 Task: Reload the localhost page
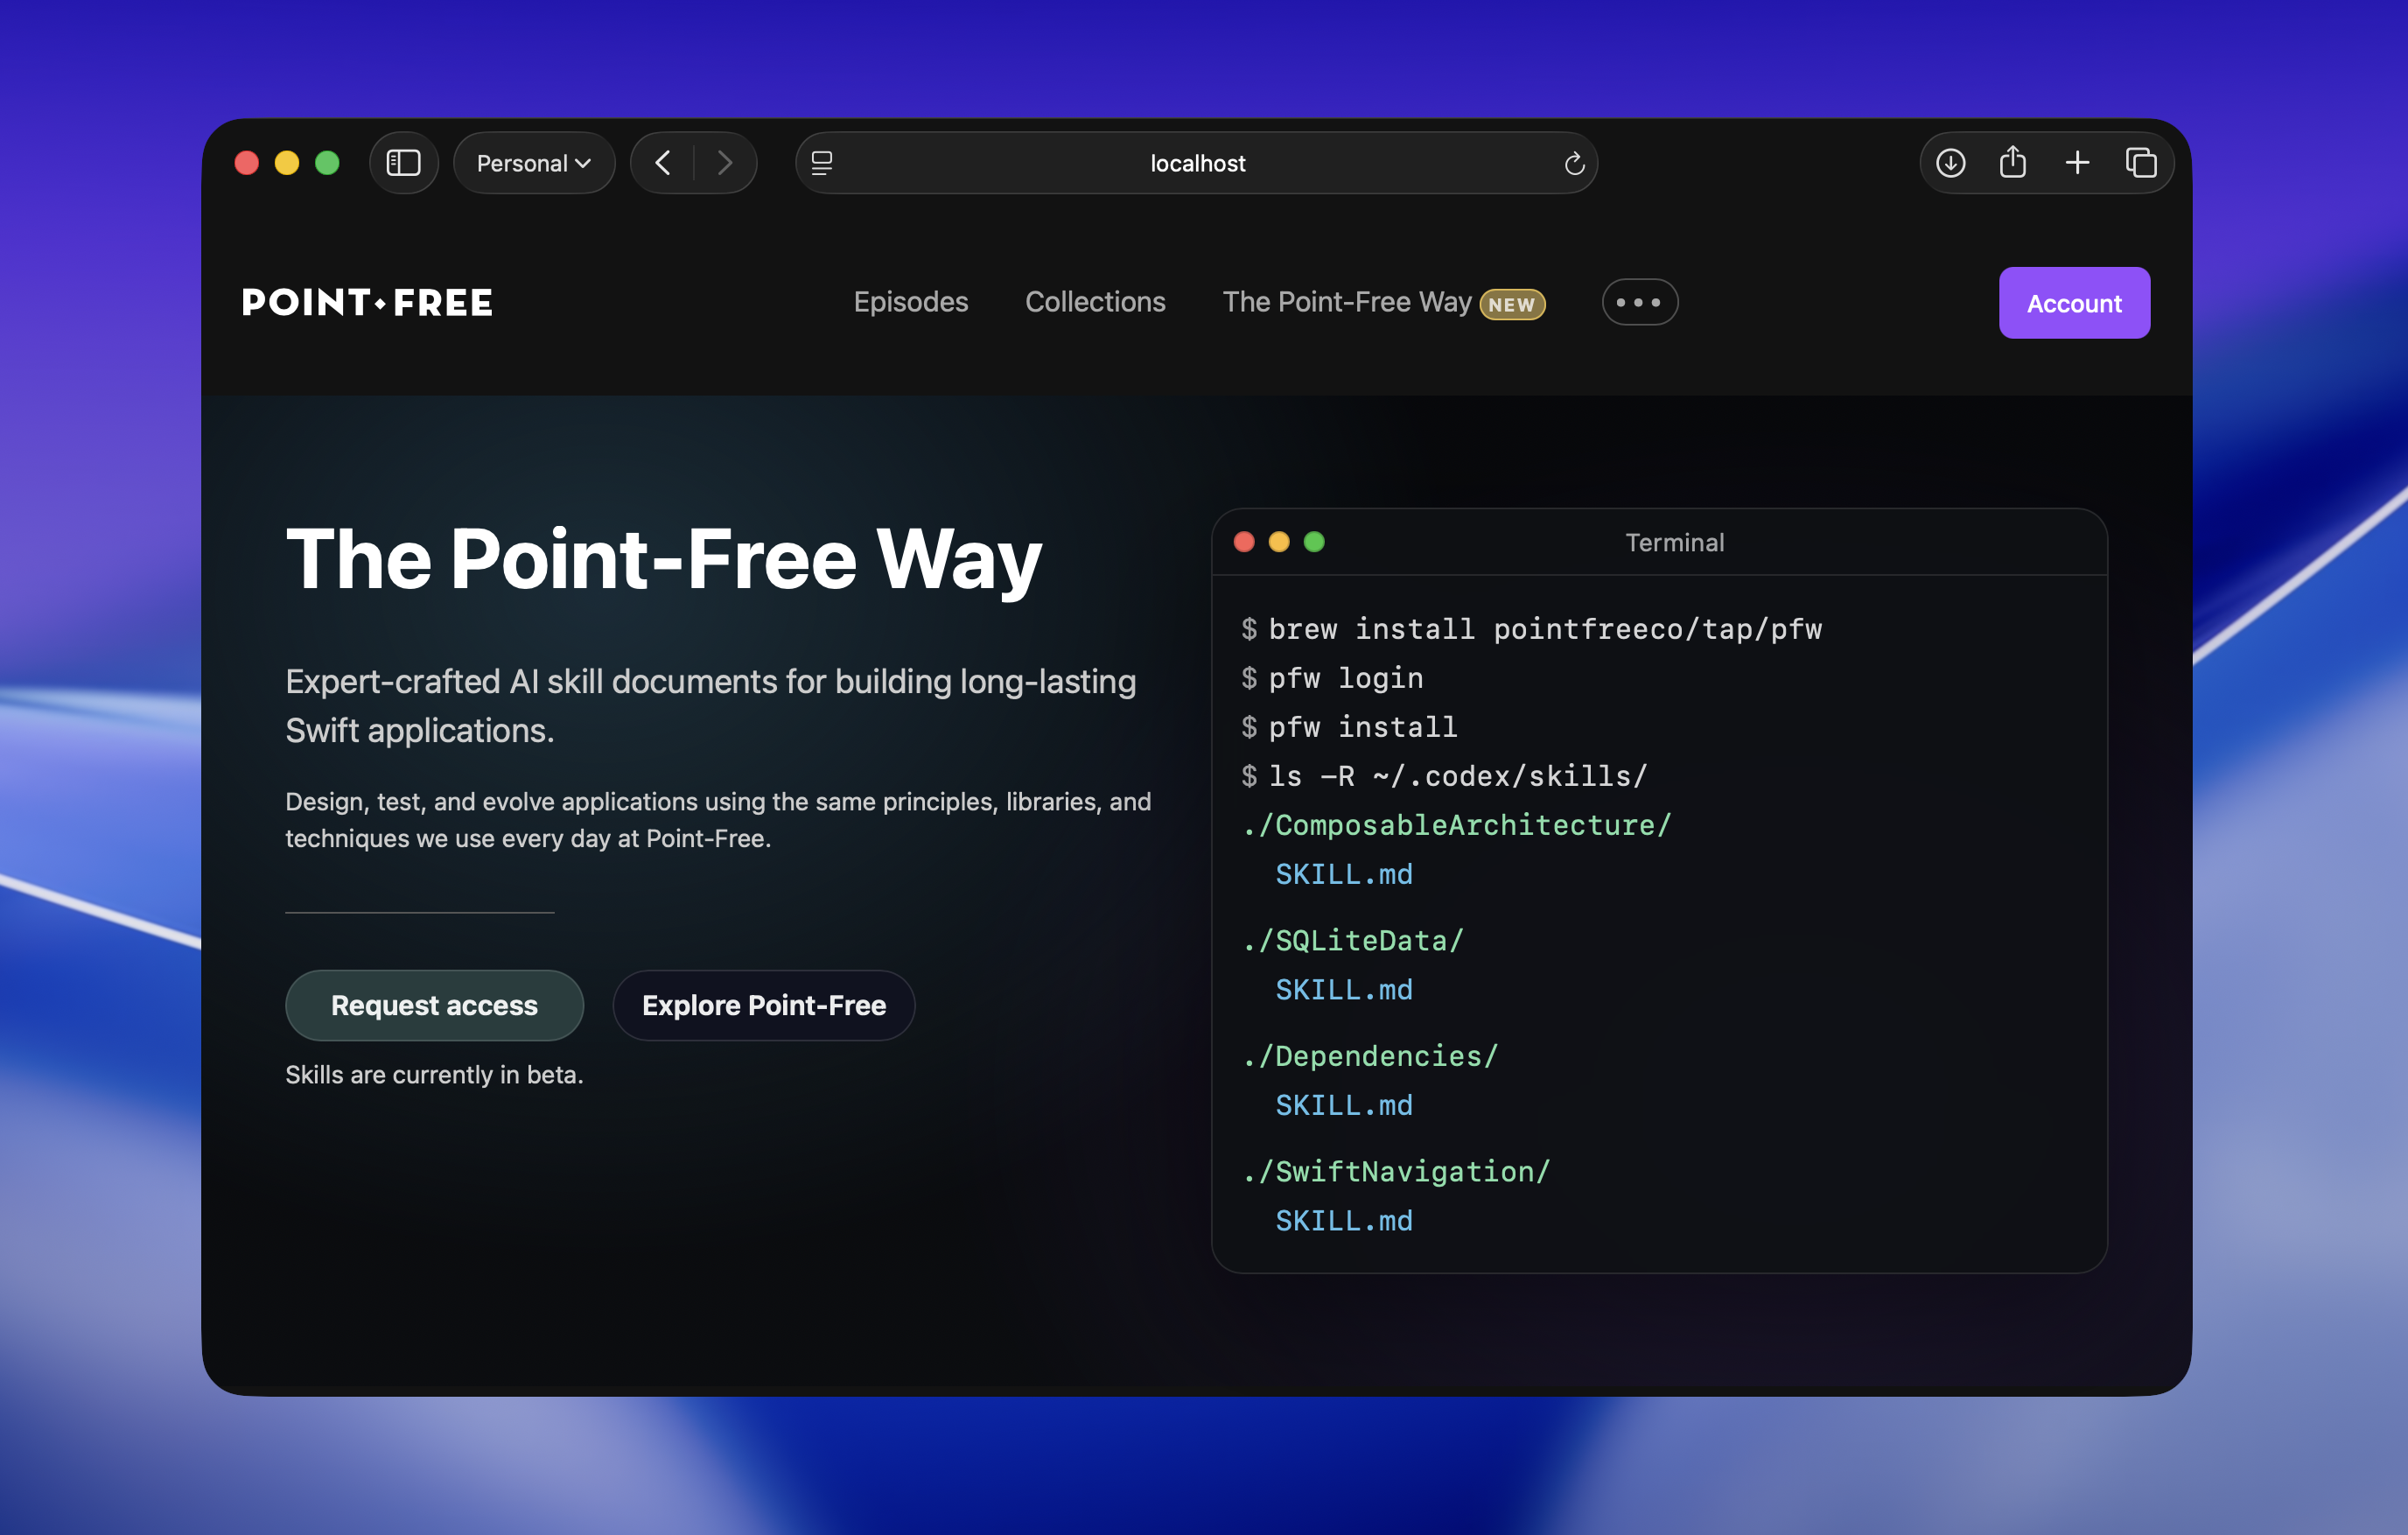coord(1573,163)
